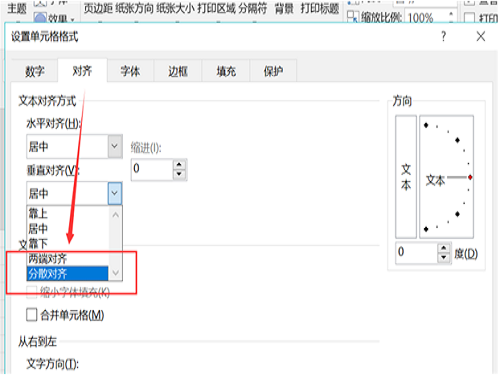Increase the orientation degrees spinner
The image size is (500, 380).
click(444, 248)
